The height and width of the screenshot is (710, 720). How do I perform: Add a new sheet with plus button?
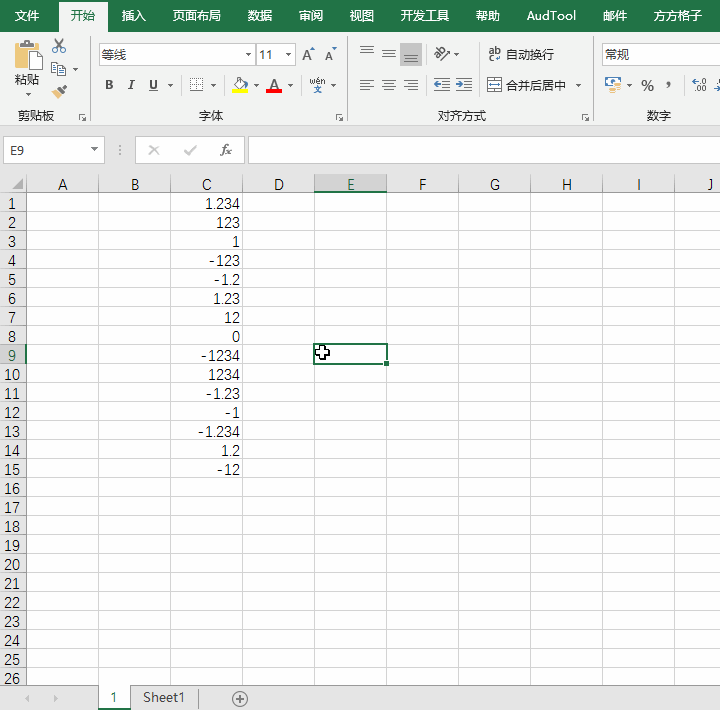240,699
